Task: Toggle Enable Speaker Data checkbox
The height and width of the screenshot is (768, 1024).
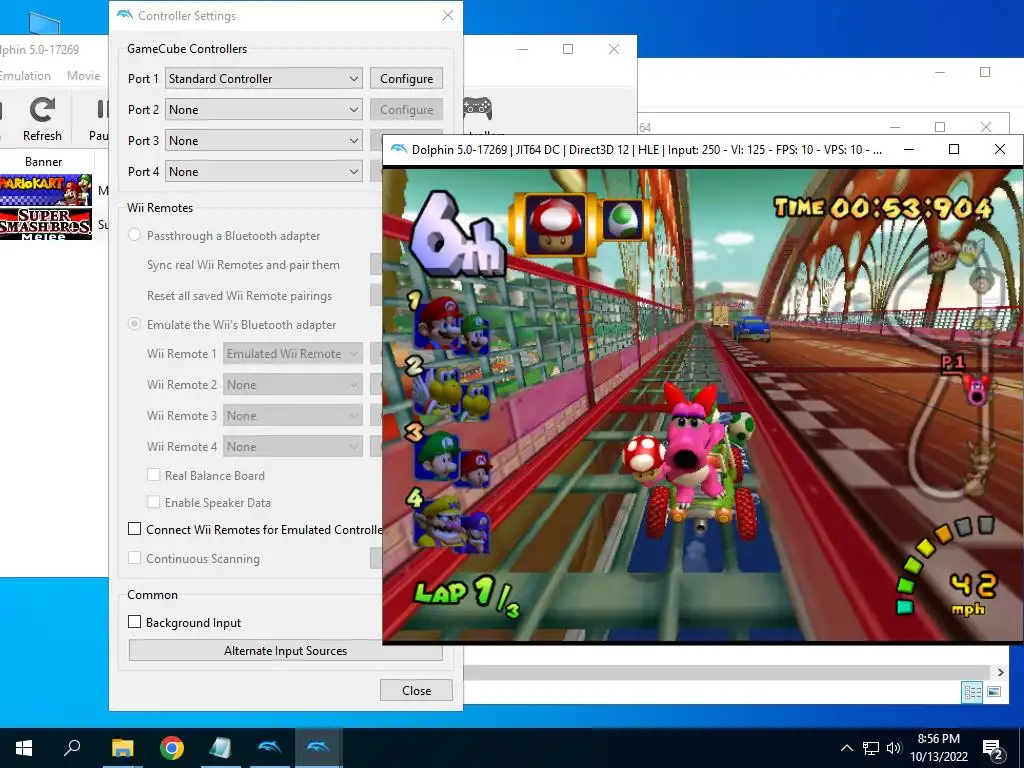Action: point(153,502)
